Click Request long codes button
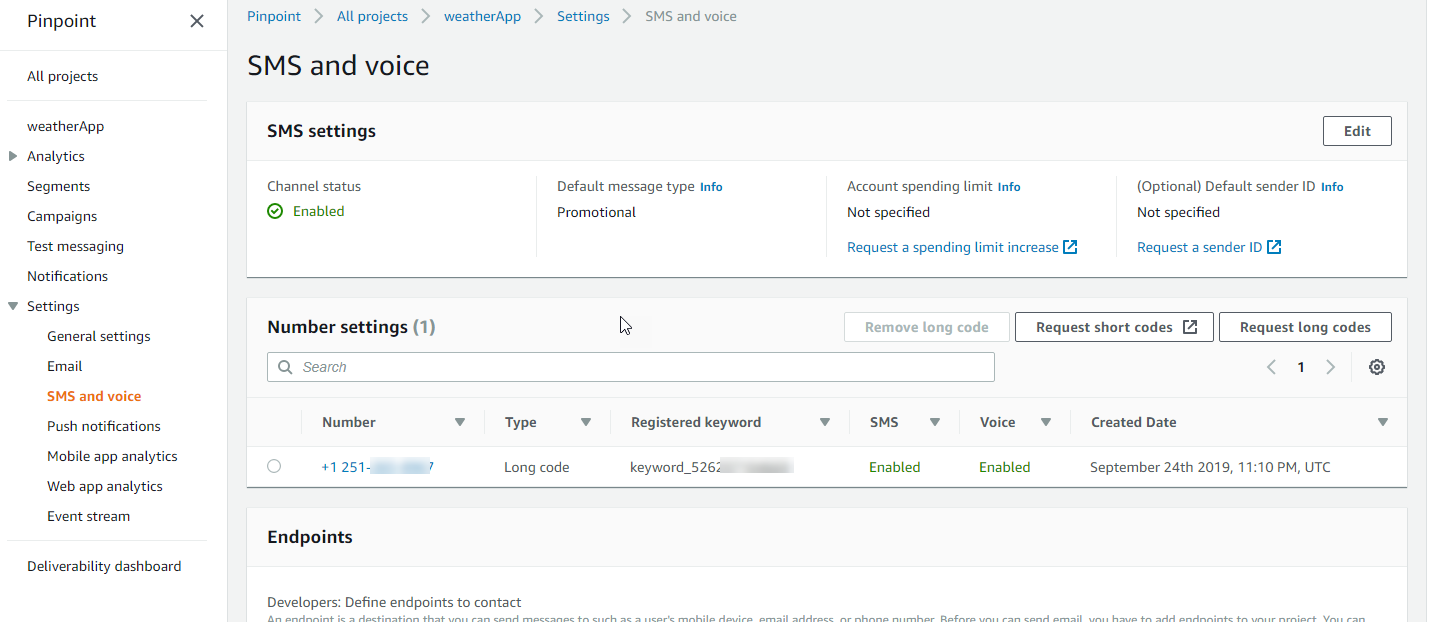This screenshot has height=622, width=1438. point(1304,327)
